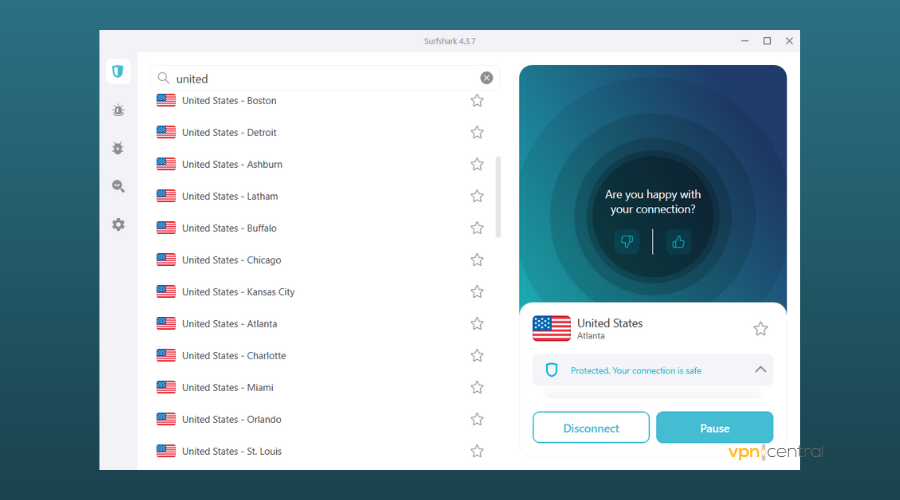Select United States - Kansas City server
The width and height of the screenshot is (900, 500).
[320, 292]
